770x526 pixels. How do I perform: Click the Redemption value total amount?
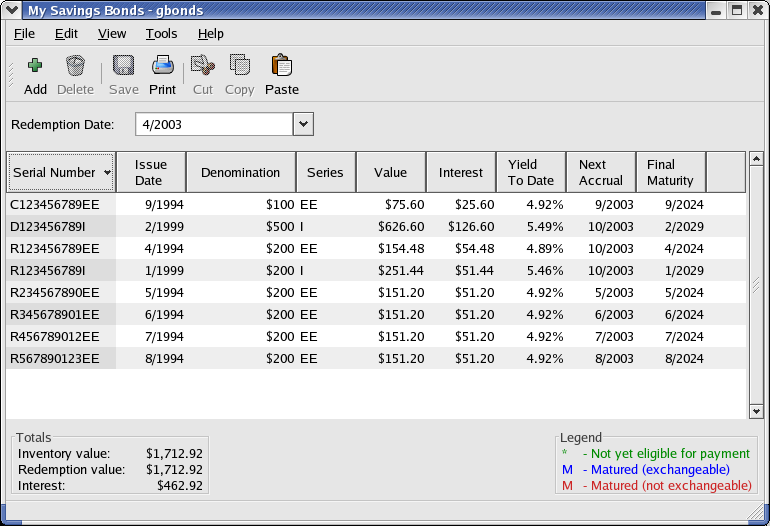coord(174,470)
